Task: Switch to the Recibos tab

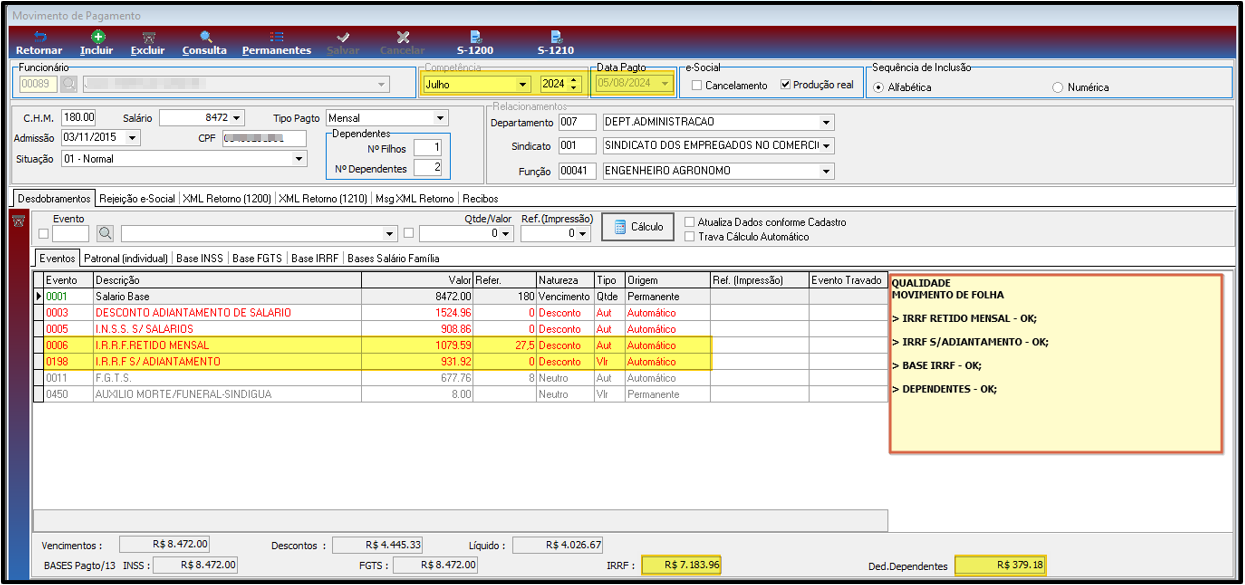Action: click(x=480, y=198)
